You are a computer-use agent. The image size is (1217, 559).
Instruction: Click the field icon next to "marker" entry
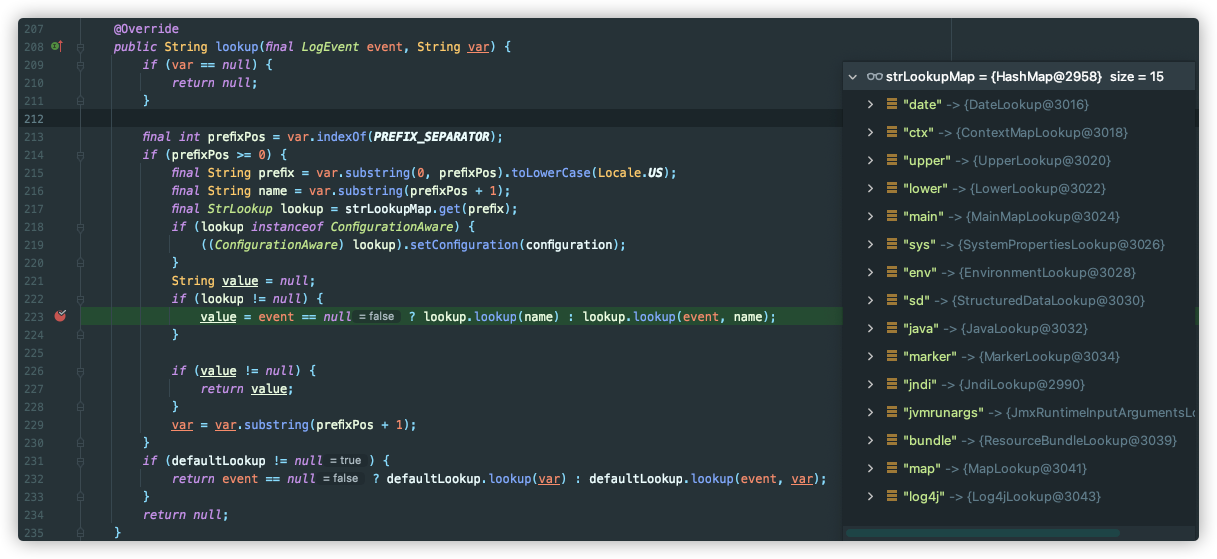click(x=890, y=356)
